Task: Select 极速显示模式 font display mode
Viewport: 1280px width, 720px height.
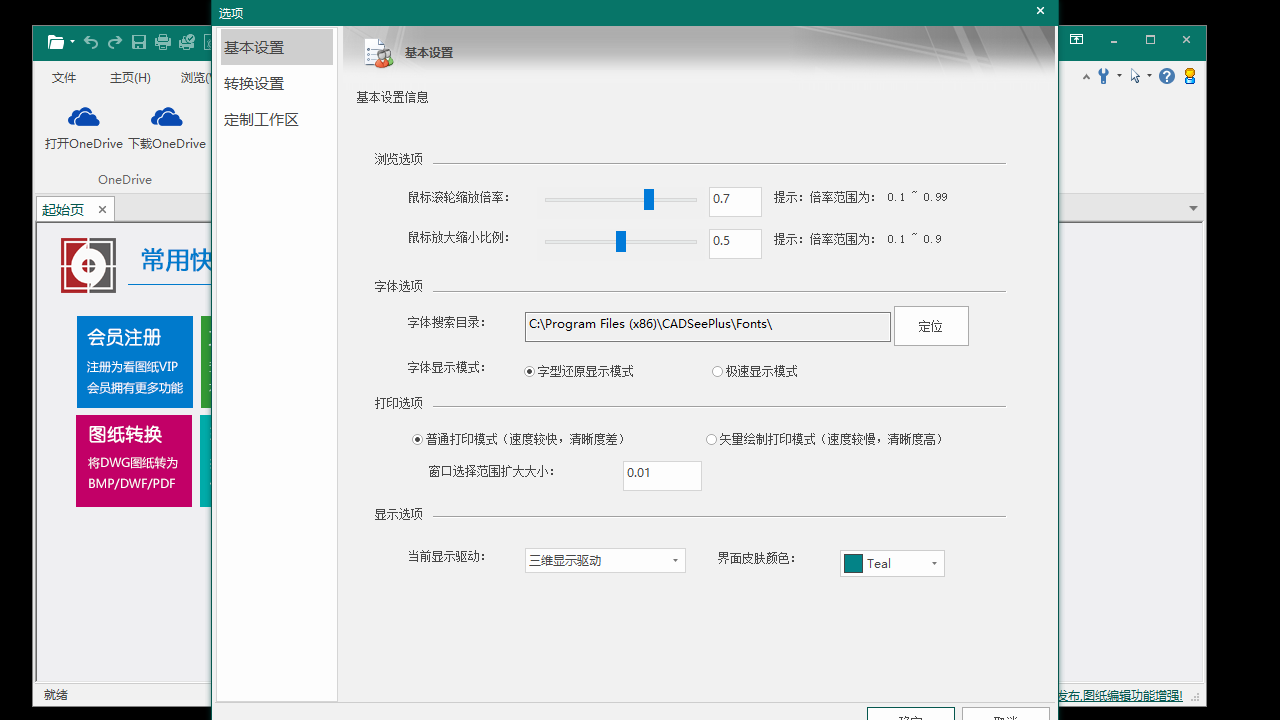Action: pyautogui.click(x=717, y=370)
